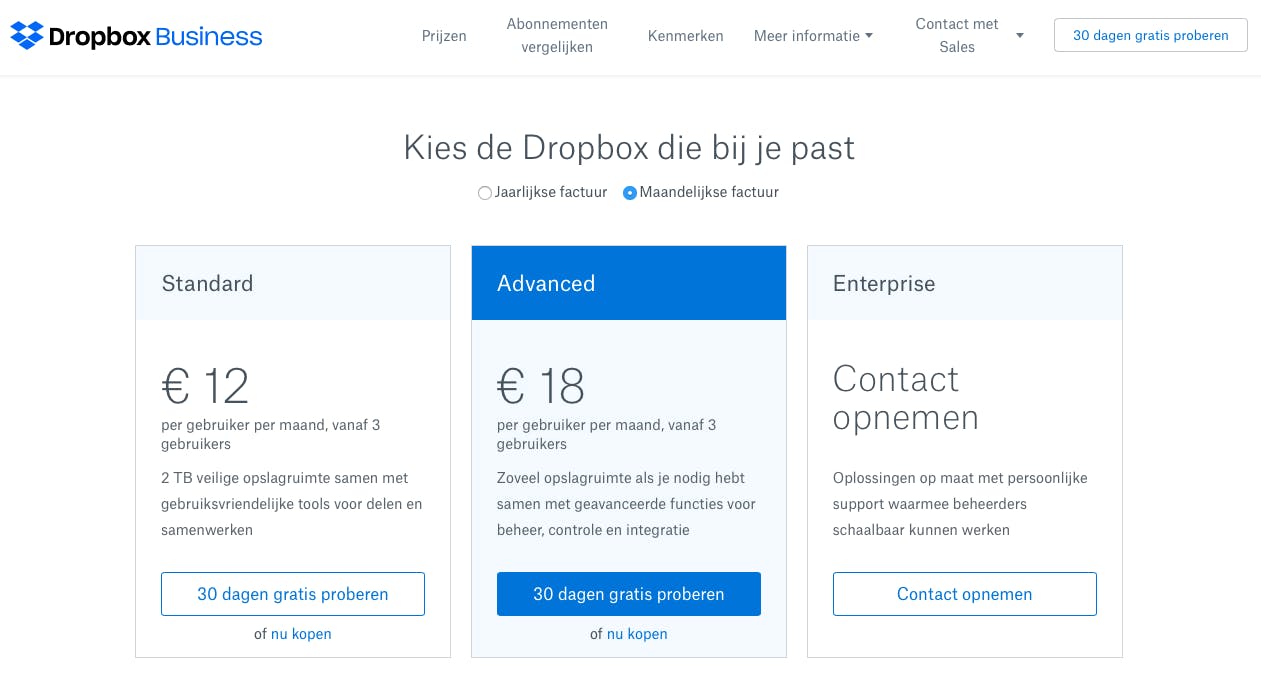This screenshot has height=680, width=1261.
Task: Click 'Oplossingen op maat' description text
Action: 960,504
